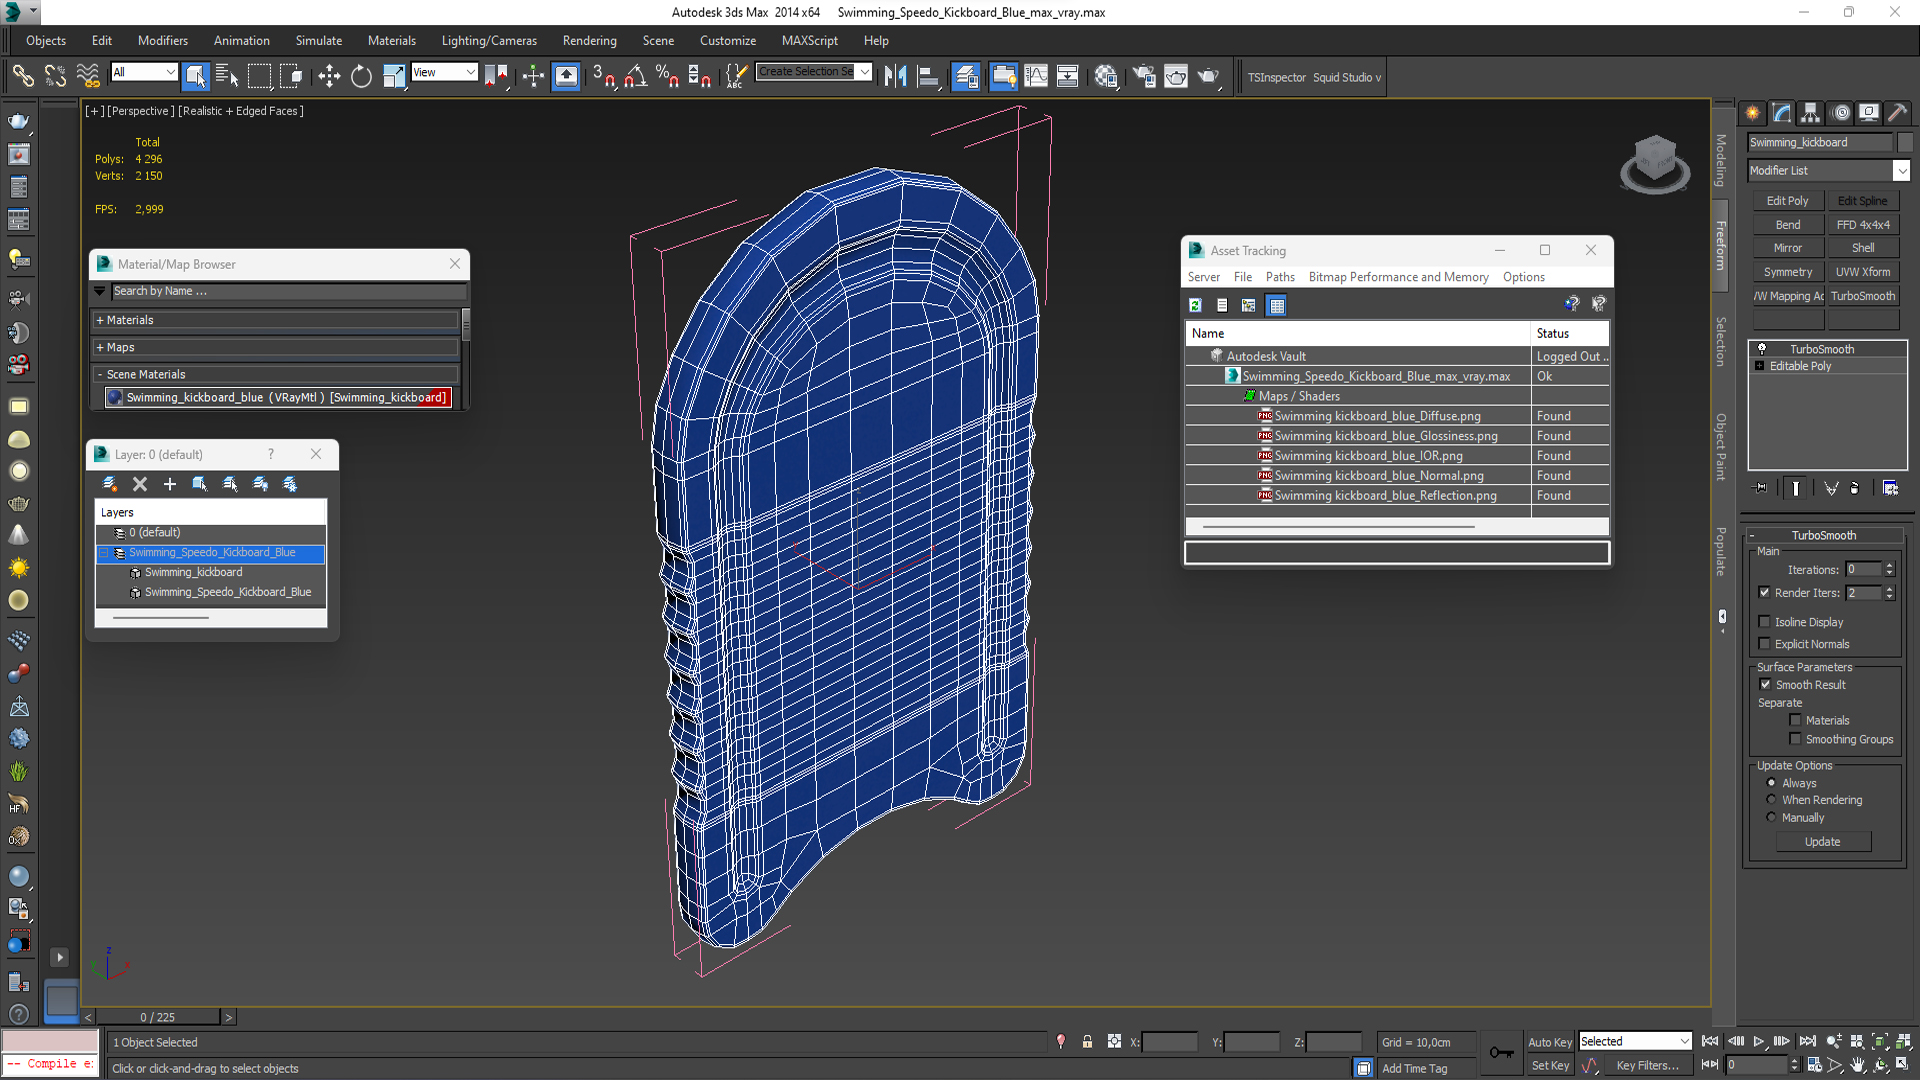This screenshot has width=1920, height=1080.
Task: Click the Refresh icon in Asset Tracking
Action: (x=1195, y=305)
